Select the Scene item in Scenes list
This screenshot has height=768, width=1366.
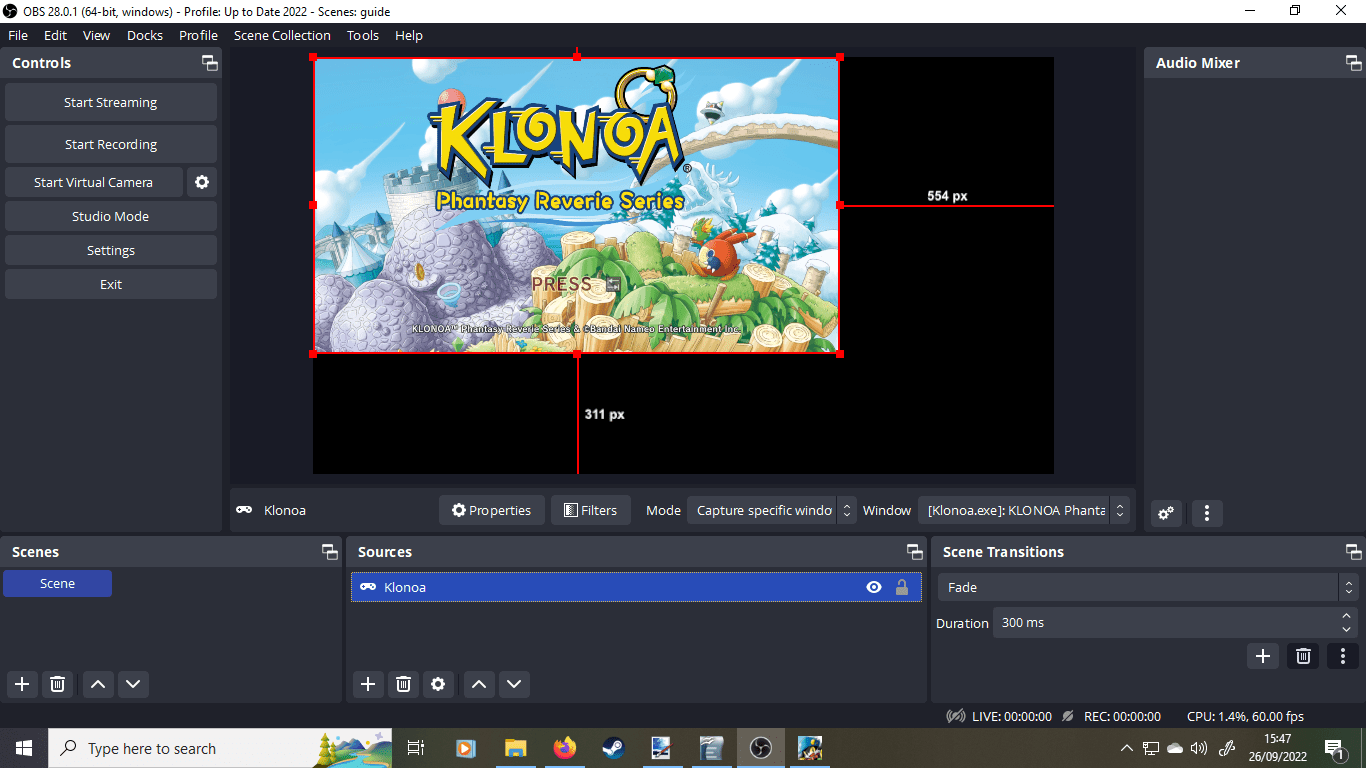coord(57,583)
